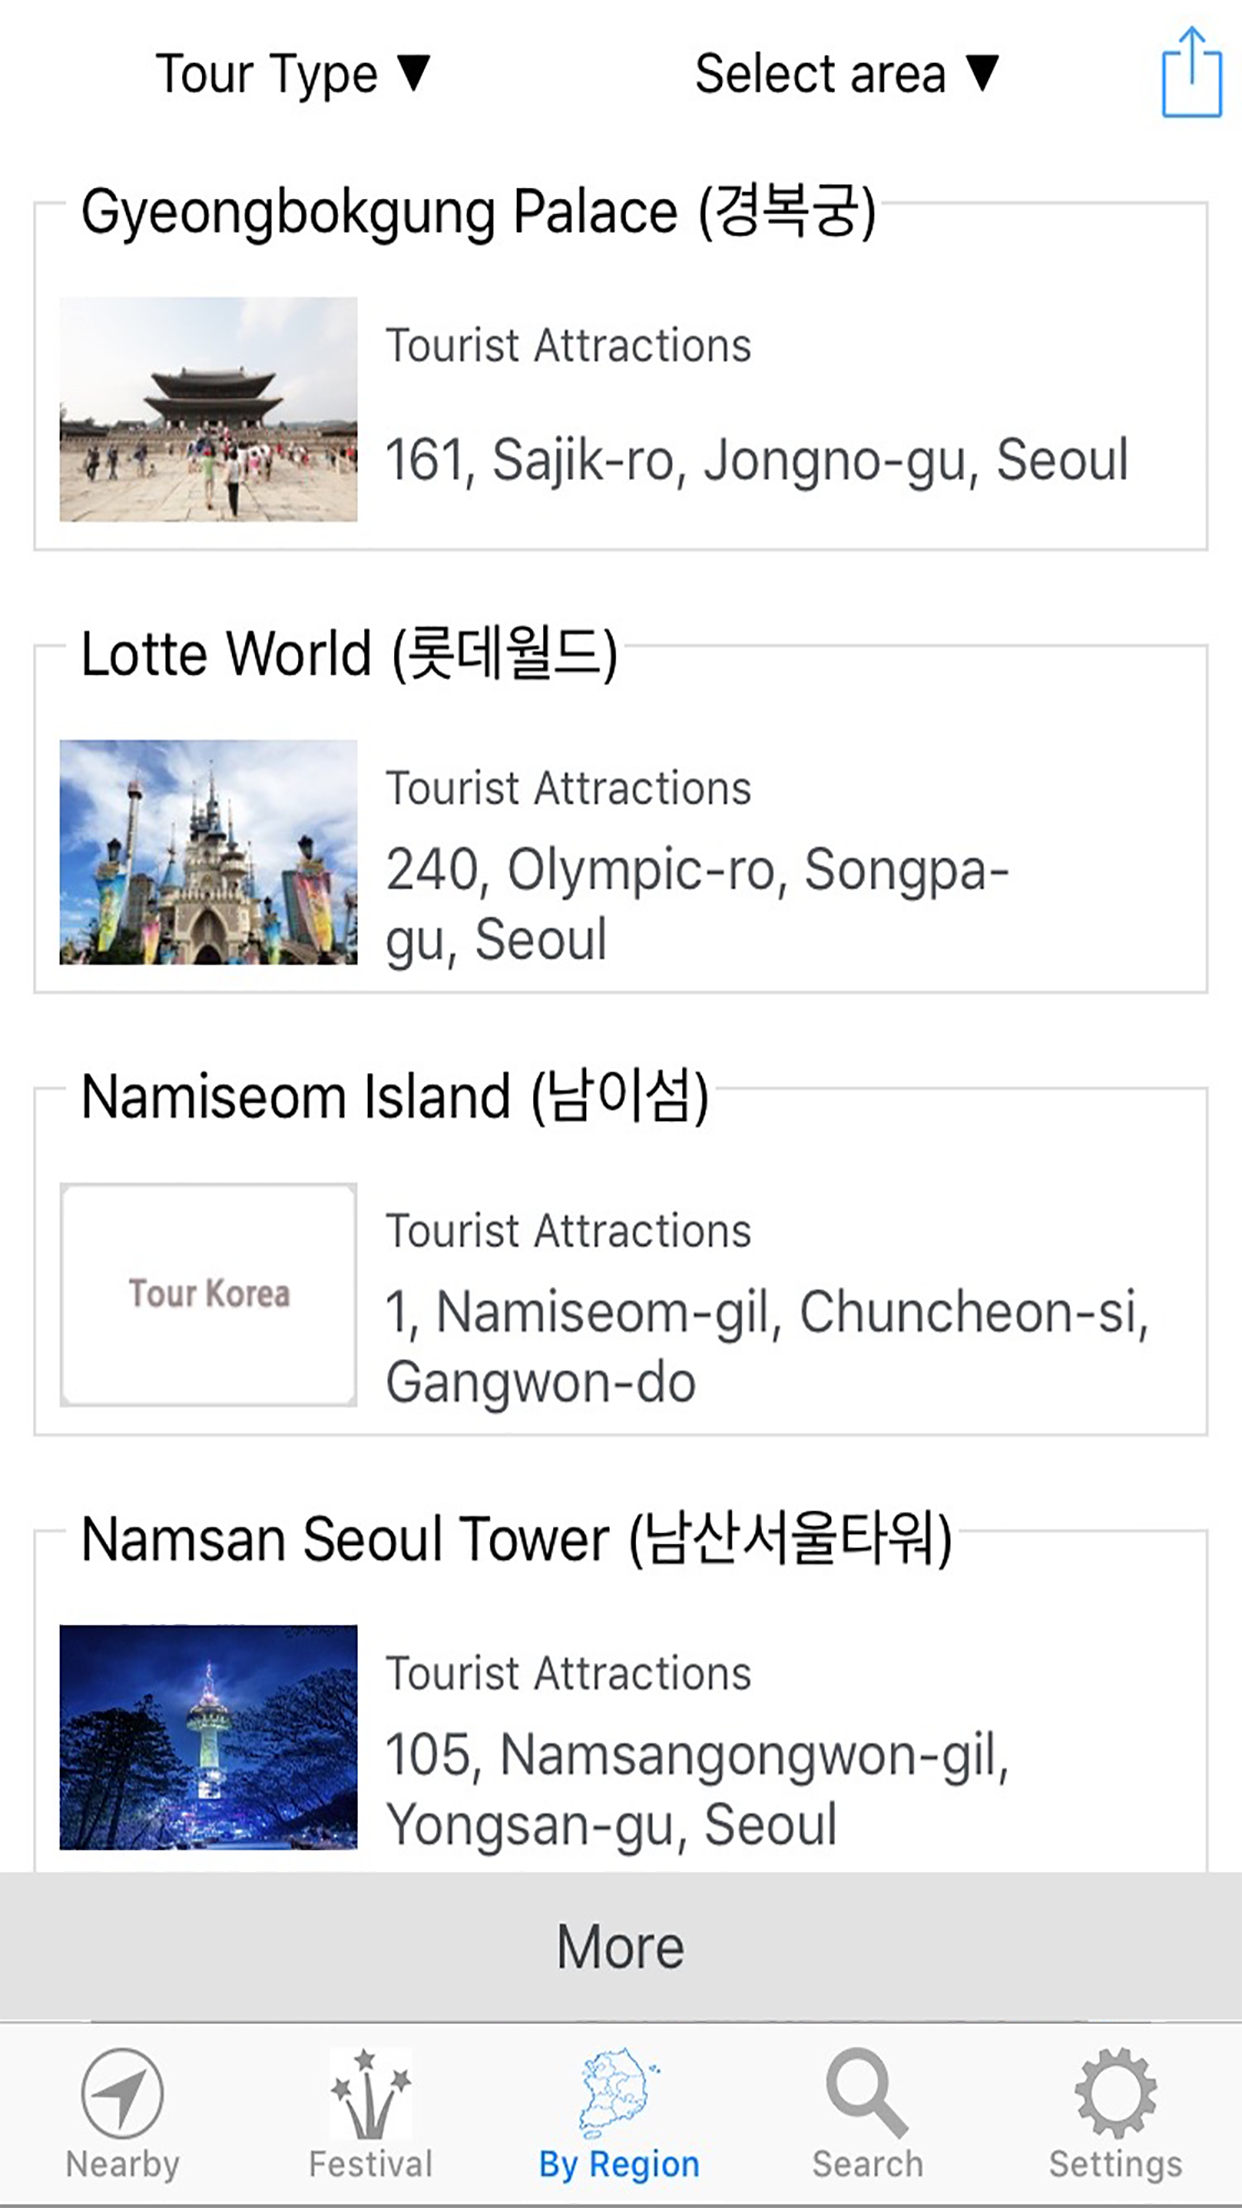1242x2208 pixels.
Task: Tap the Sajik-ro, Jongno-gu address
Action: pos(757,460)
